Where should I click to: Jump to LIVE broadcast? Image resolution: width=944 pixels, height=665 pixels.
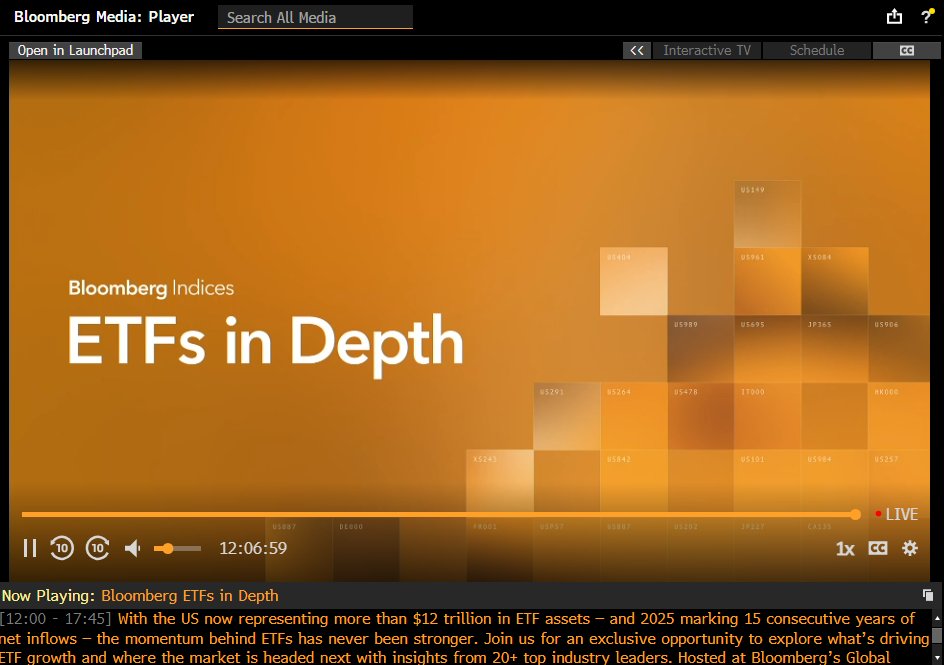point(896,514)
